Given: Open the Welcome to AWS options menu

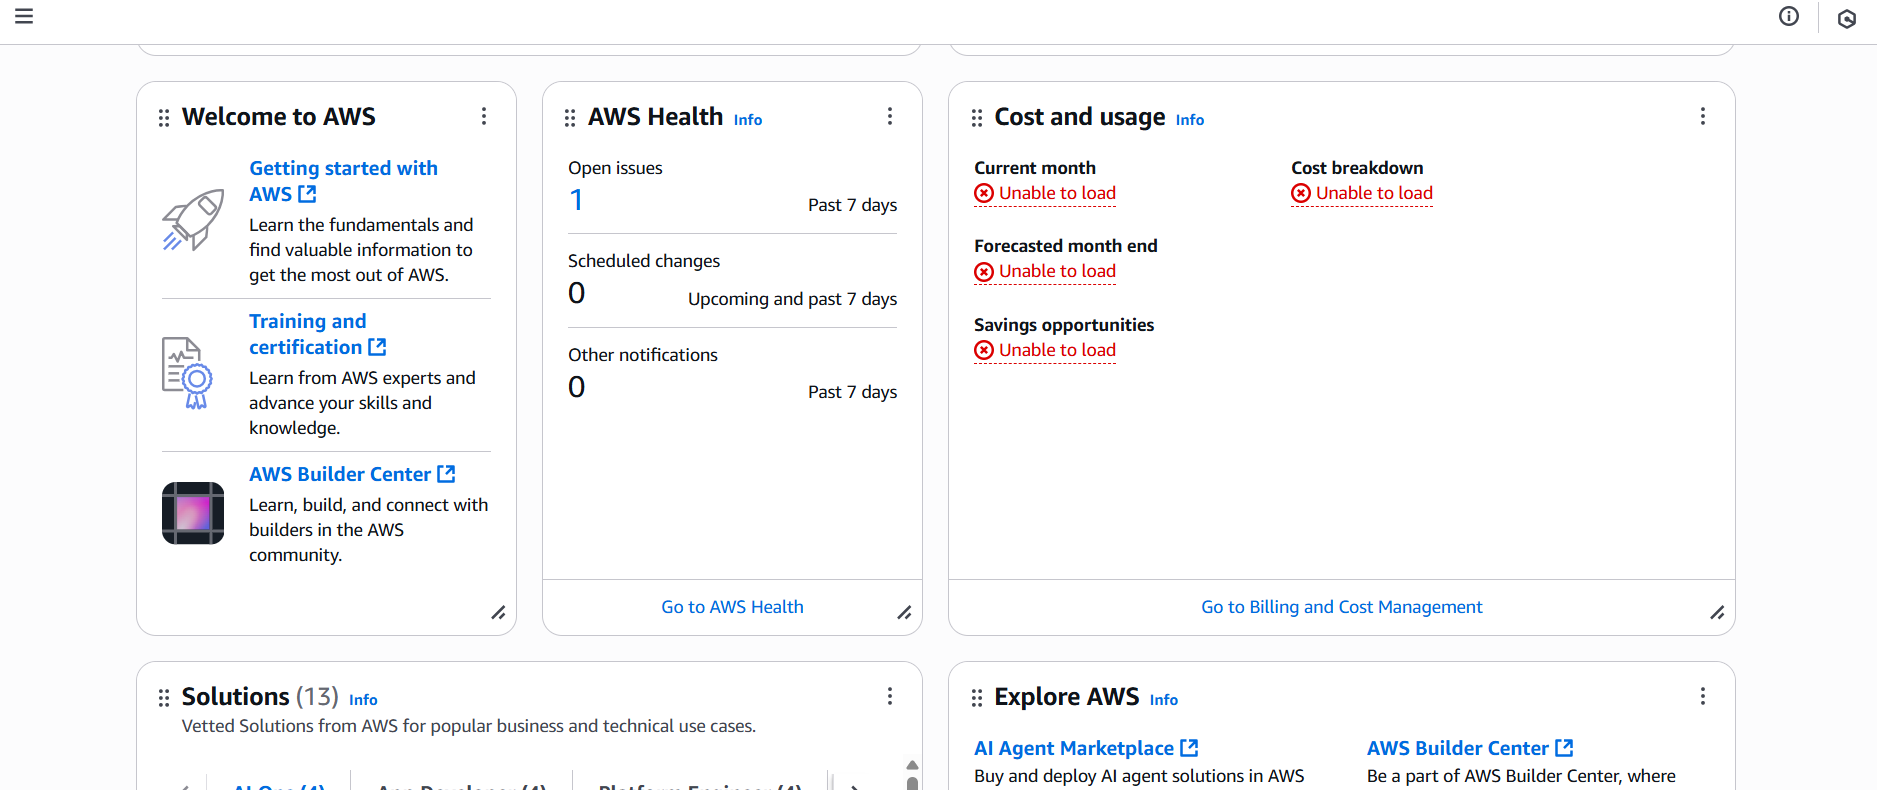Looking at the screenshot, I should tap(484, 116).
